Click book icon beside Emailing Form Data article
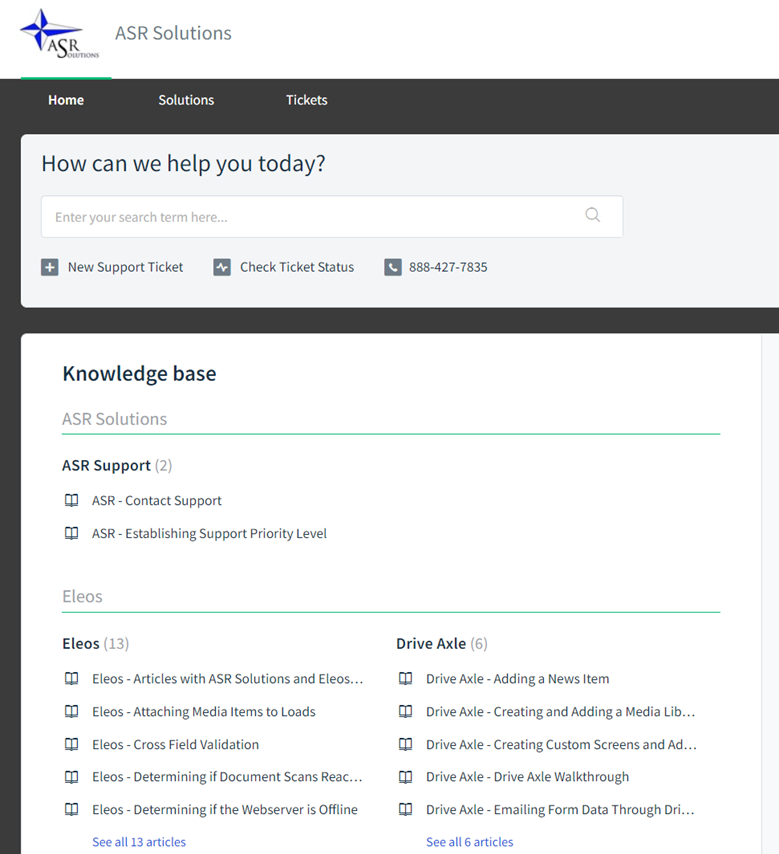The width and height of the screenshot is (779, 854). click(405, 809)
